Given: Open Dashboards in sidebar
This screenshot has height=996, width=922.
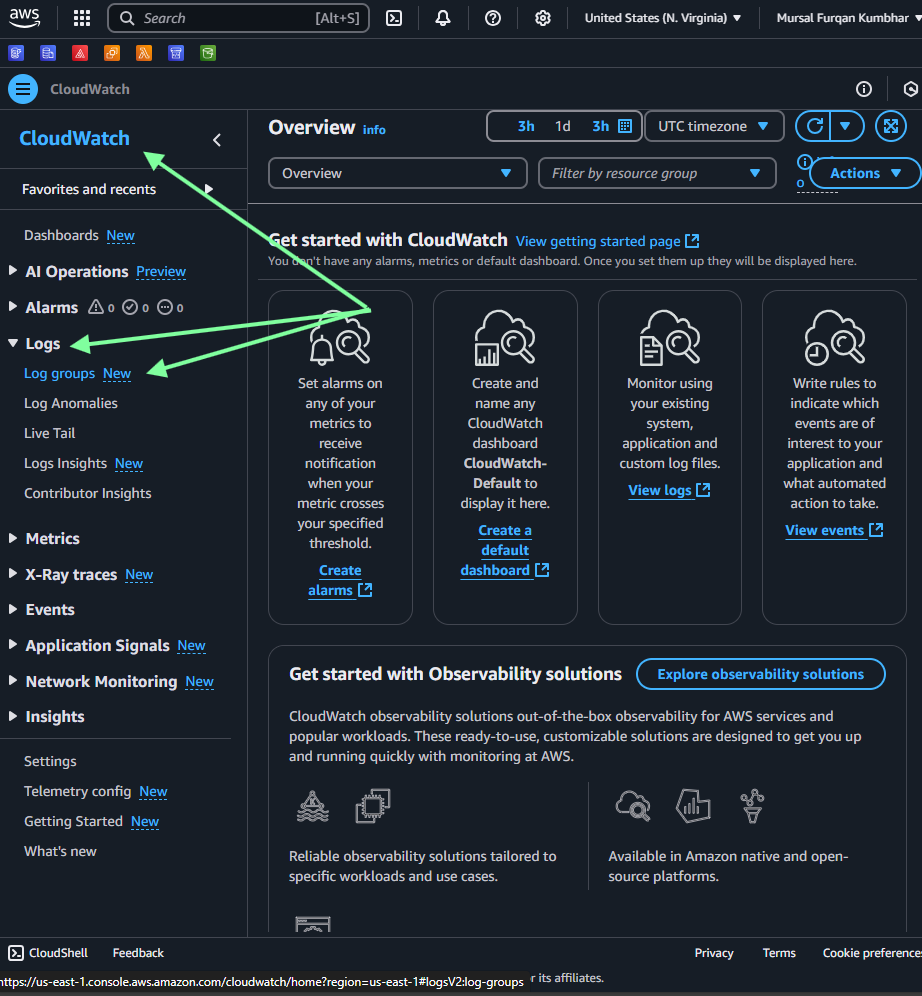Looking at the screenshot, I should coord(61,235).
